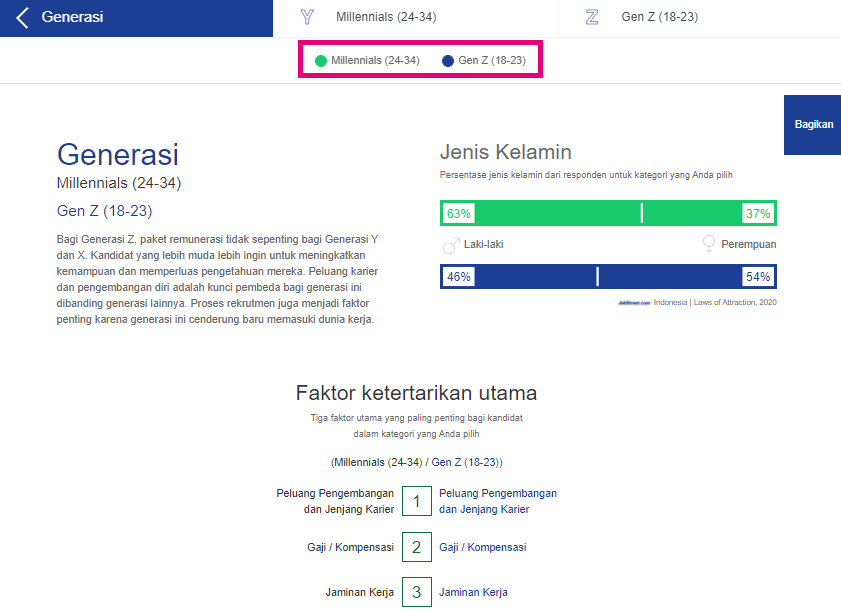Click the Generasi header title in top bar
Screen dimensions: 841x613
72,17
